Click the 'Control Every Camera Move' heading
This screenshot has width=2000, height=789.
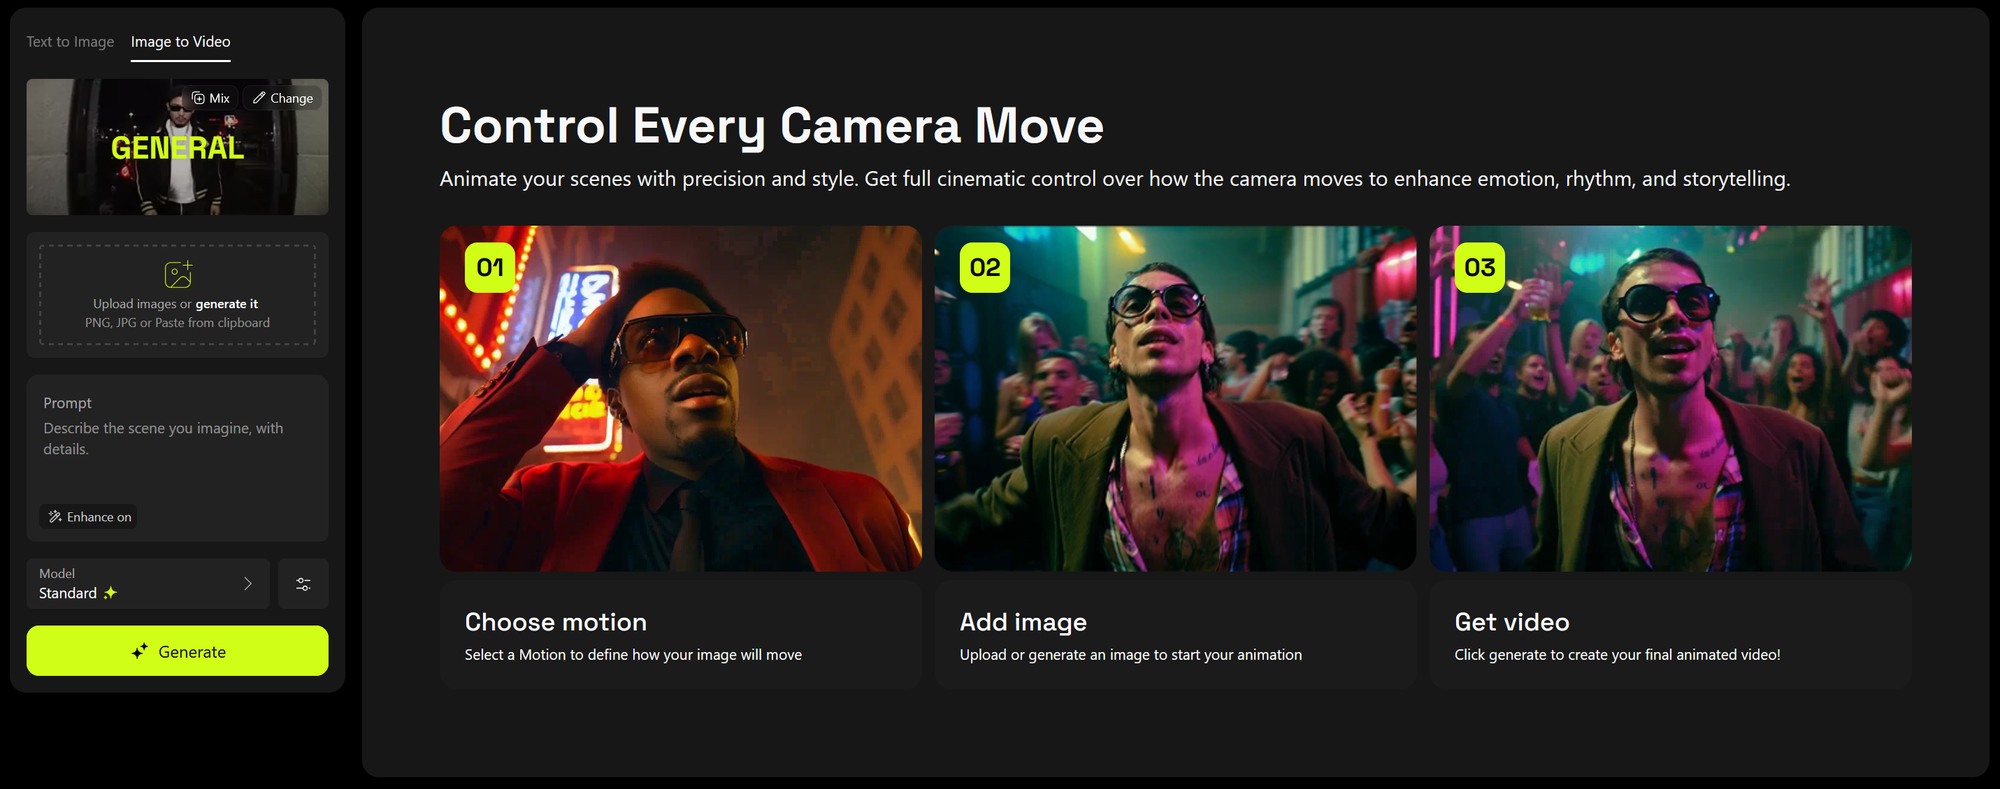coord(772,126)
